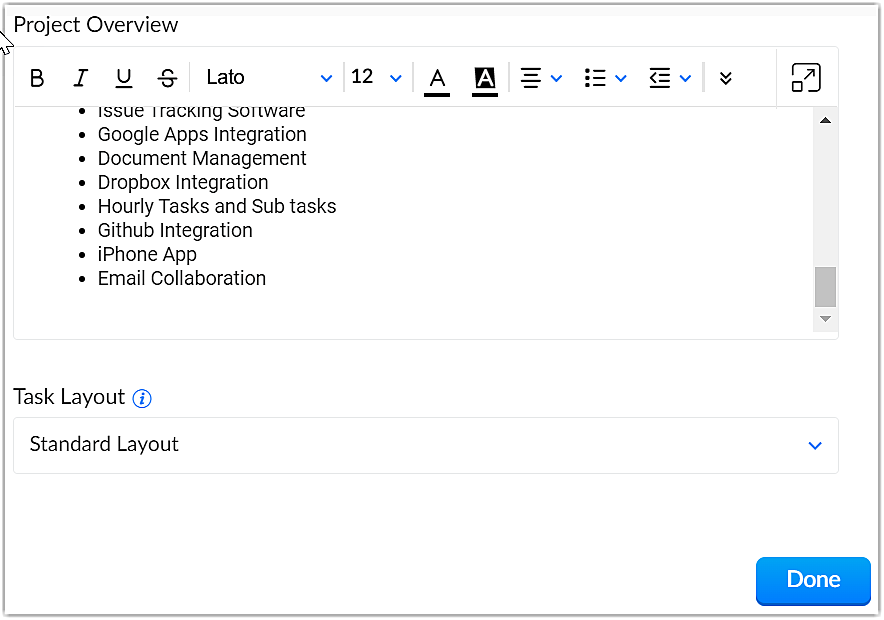884x620 pixels.
Task: Open the font size 12 dropdown
Action: (x=377, y=78)
